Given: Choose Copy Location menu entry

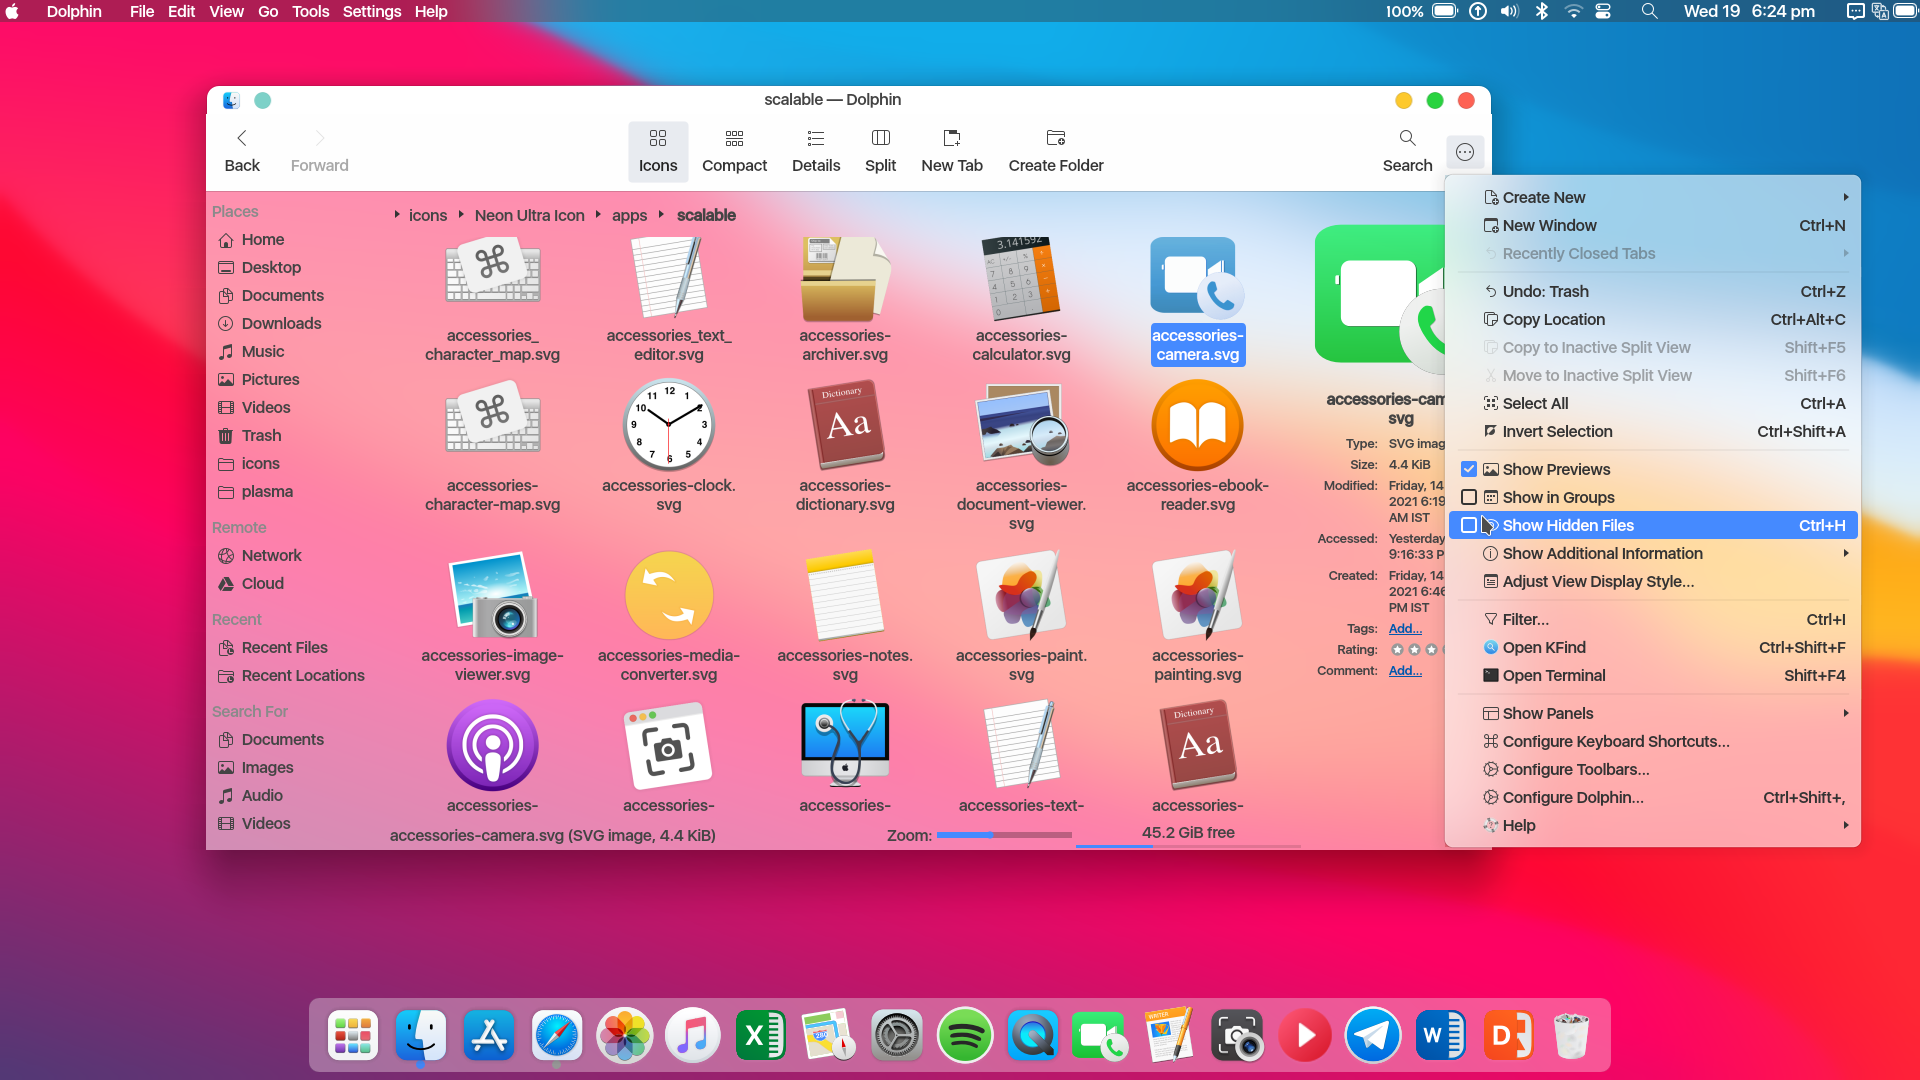Looking at the screenshot, I should (1653, 319).
